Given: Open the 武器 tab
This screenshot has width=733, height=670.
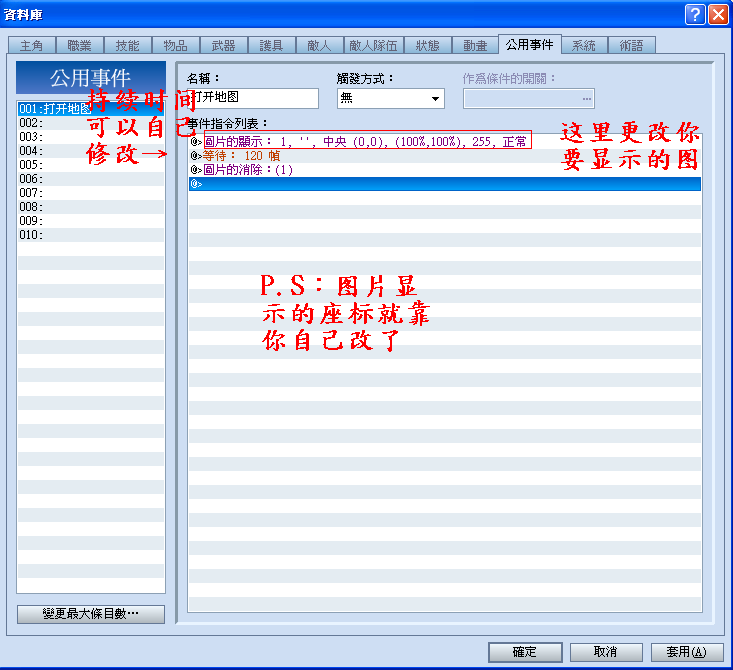Looking at the screenshot, I should coord(223,45).
